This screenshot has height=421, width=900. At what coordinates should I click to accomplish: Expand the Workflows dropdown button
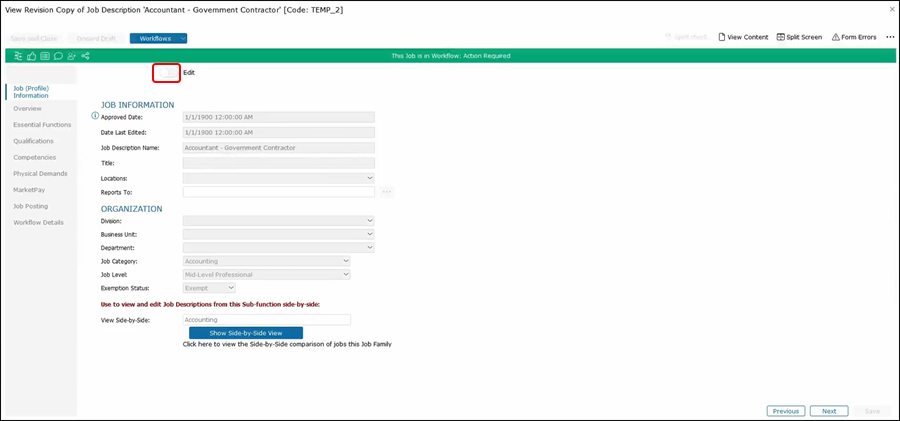[158, 38]
